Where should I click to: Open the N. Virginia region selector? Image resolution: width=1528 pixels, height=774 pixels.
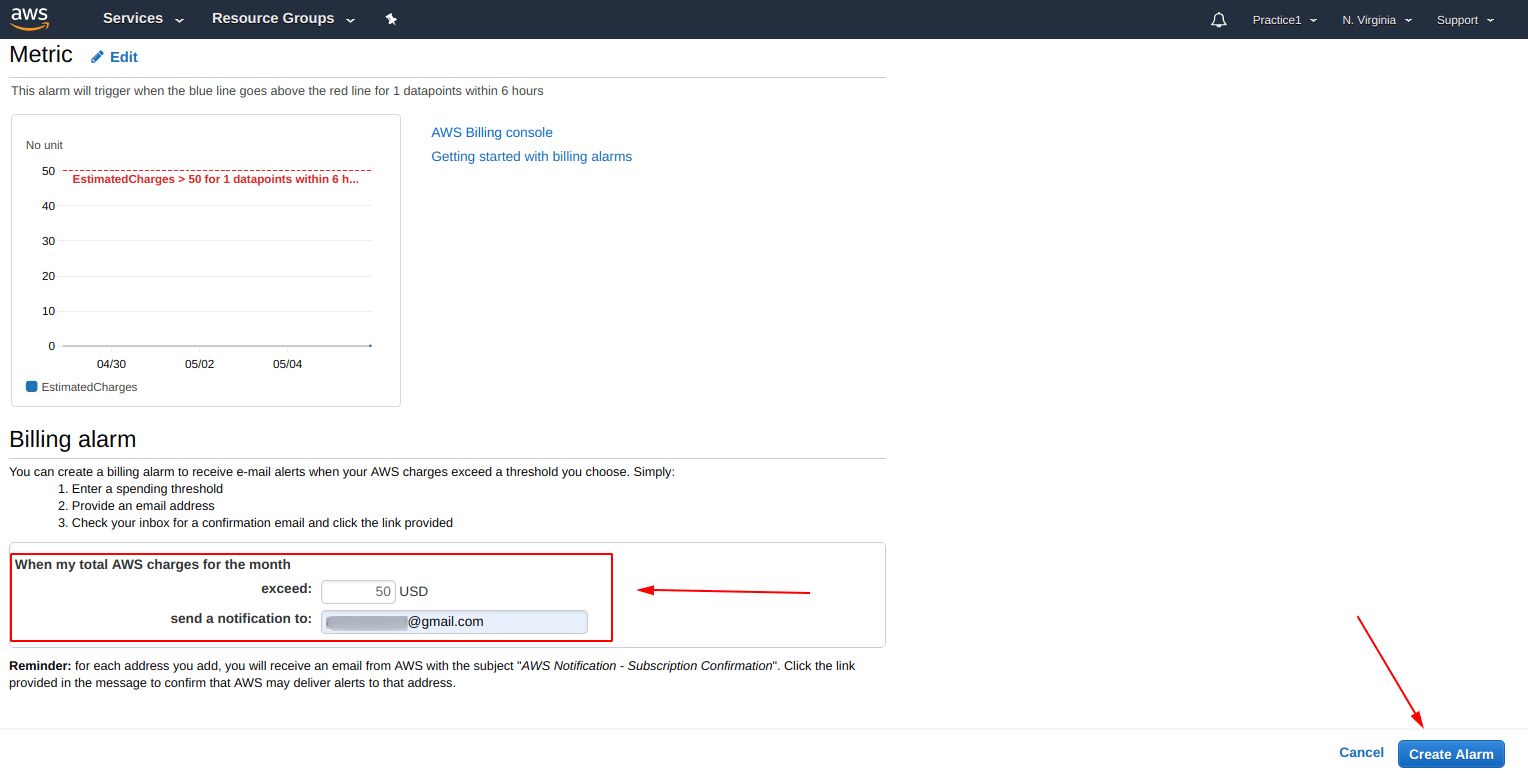pos(1377,20)
